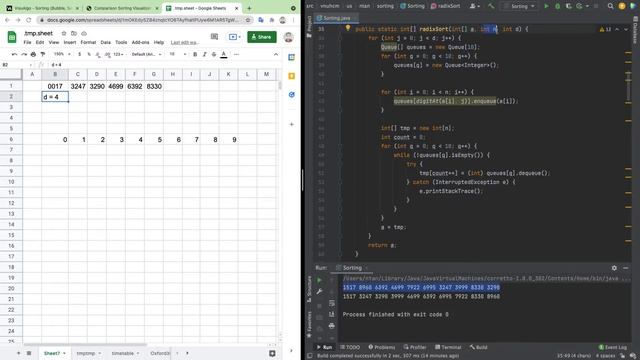
Task: Click the Undo icon in Sheets toolbar
Action: (x=14, y=54)
